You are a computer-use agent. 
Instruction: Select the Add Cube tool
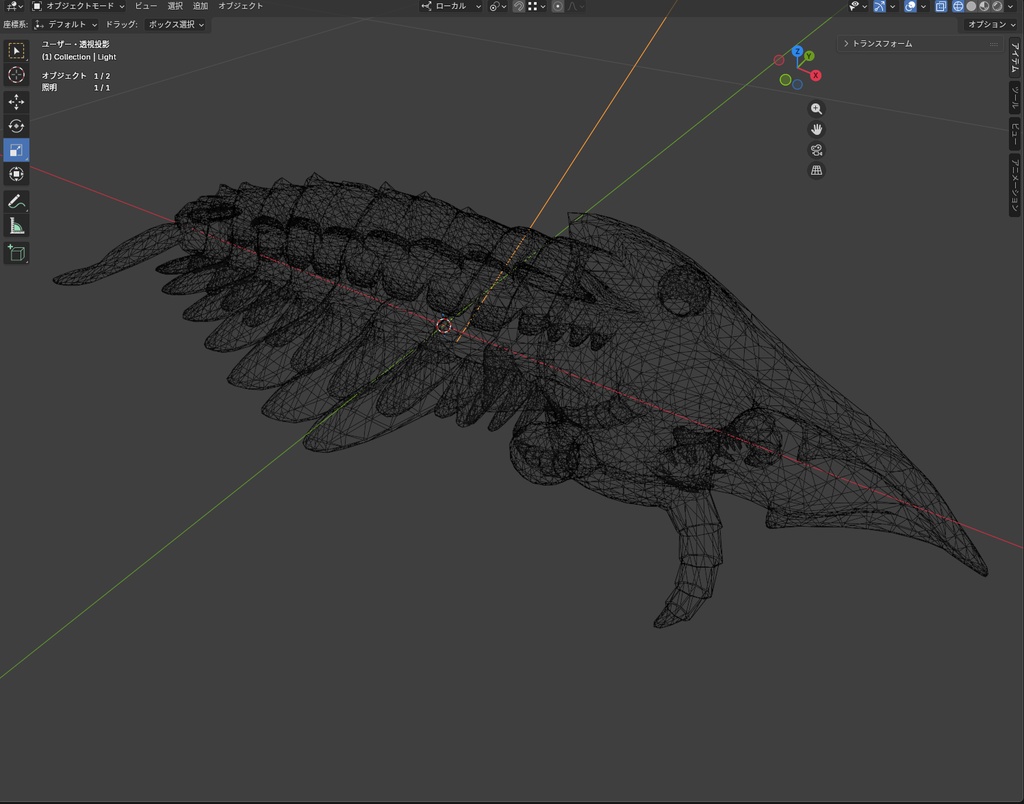16,253
